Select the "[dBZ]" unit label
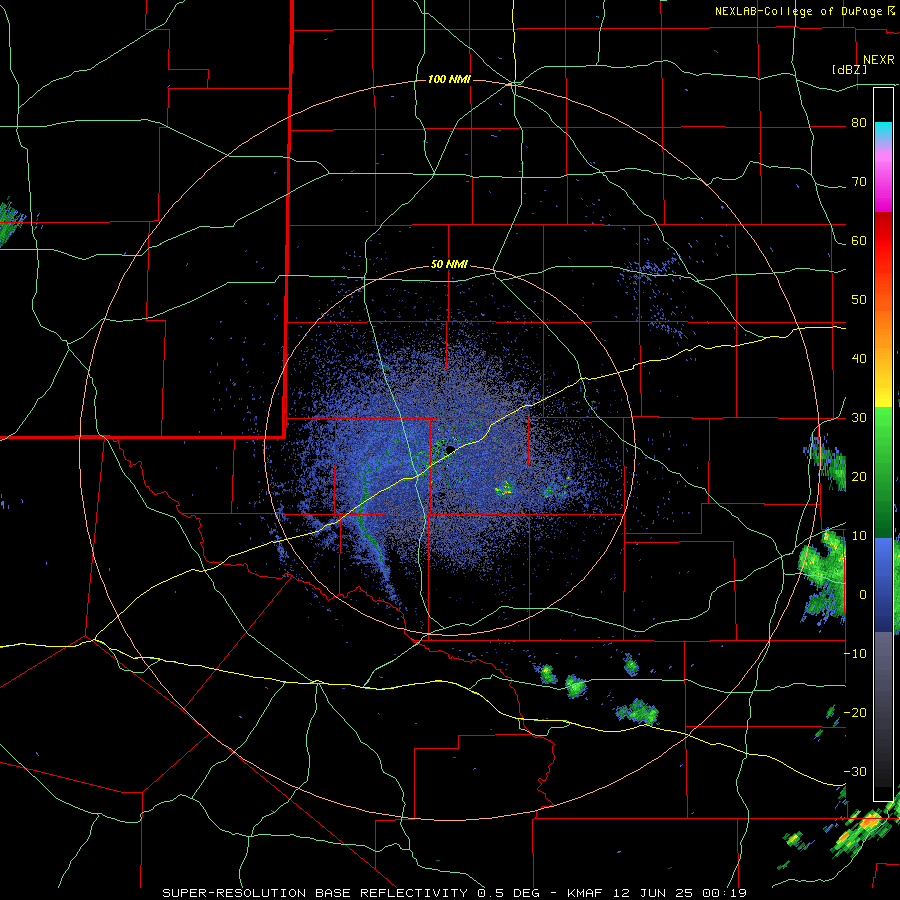900x900 pixels. [x=849, y=70]
